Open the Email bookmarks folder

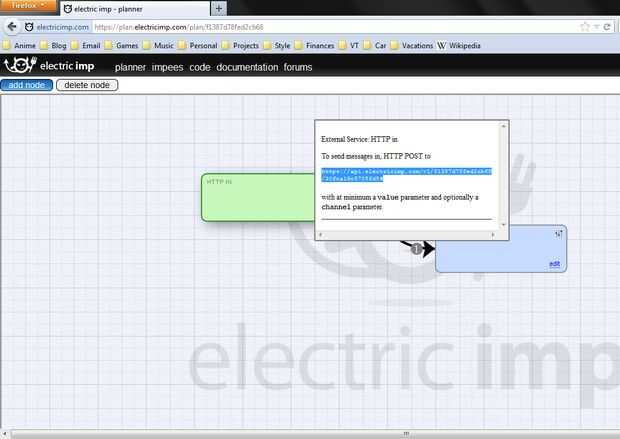[x=86, y=45]
